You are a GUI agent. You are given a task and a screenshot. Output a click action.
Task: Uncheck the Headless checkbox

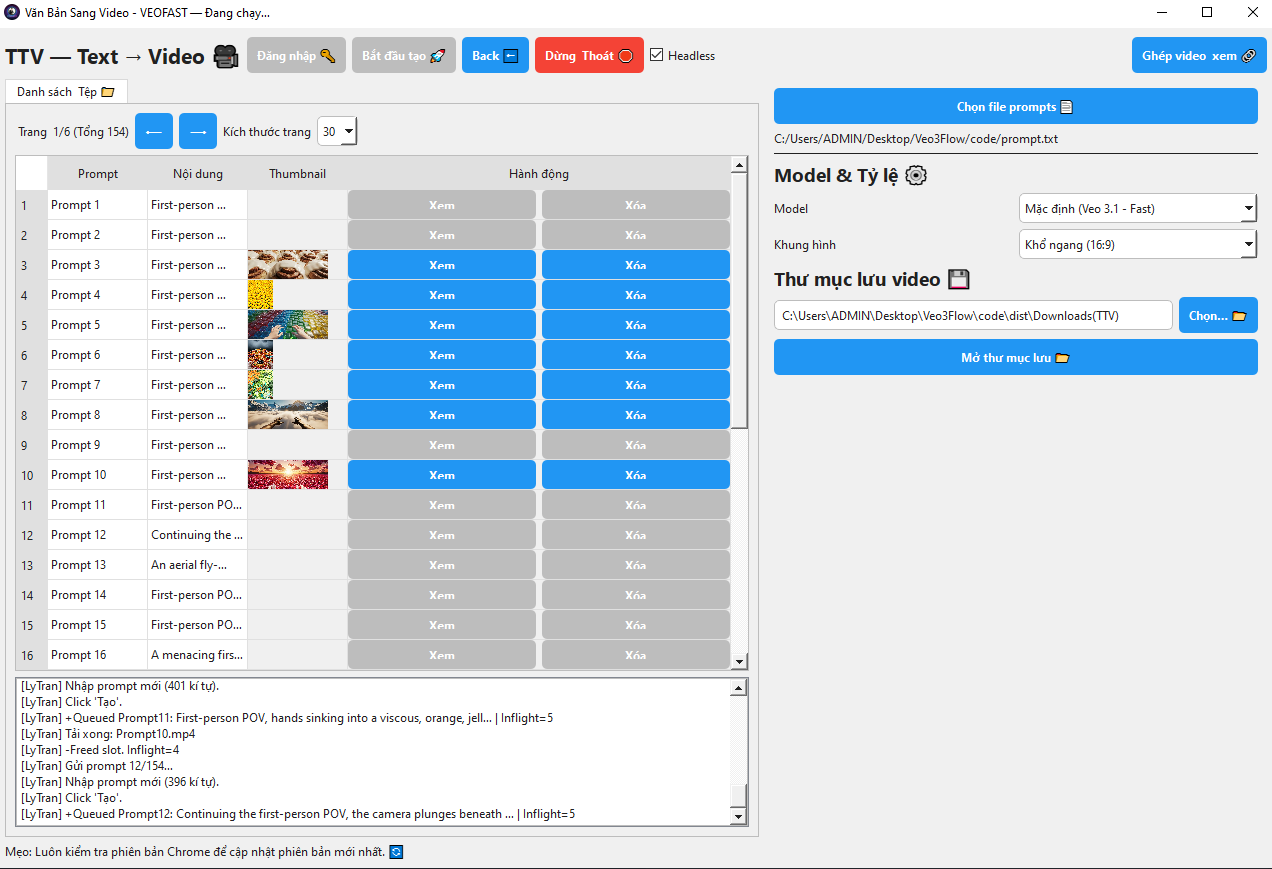(657, 56)
